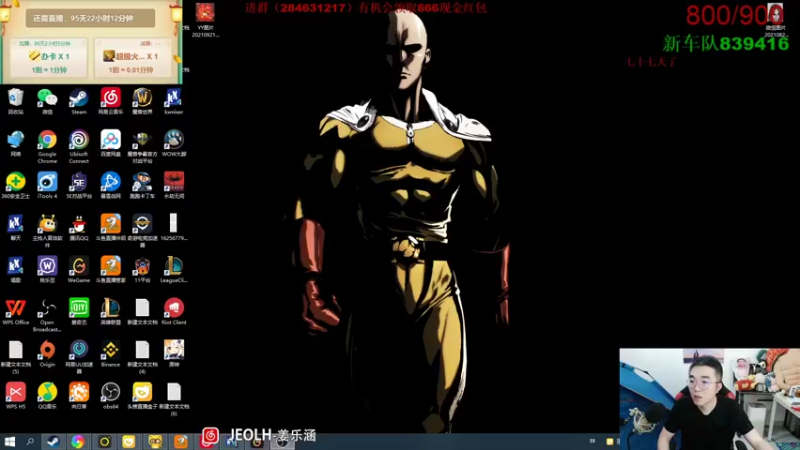Click the Windows Start button
The image size is (800, 450).
click(x=10, y=442)
